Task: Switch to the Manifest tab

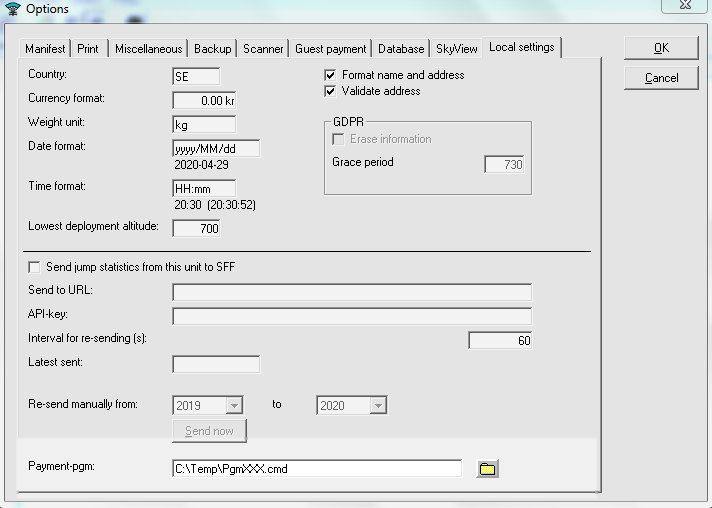Action: pos(45,48)
